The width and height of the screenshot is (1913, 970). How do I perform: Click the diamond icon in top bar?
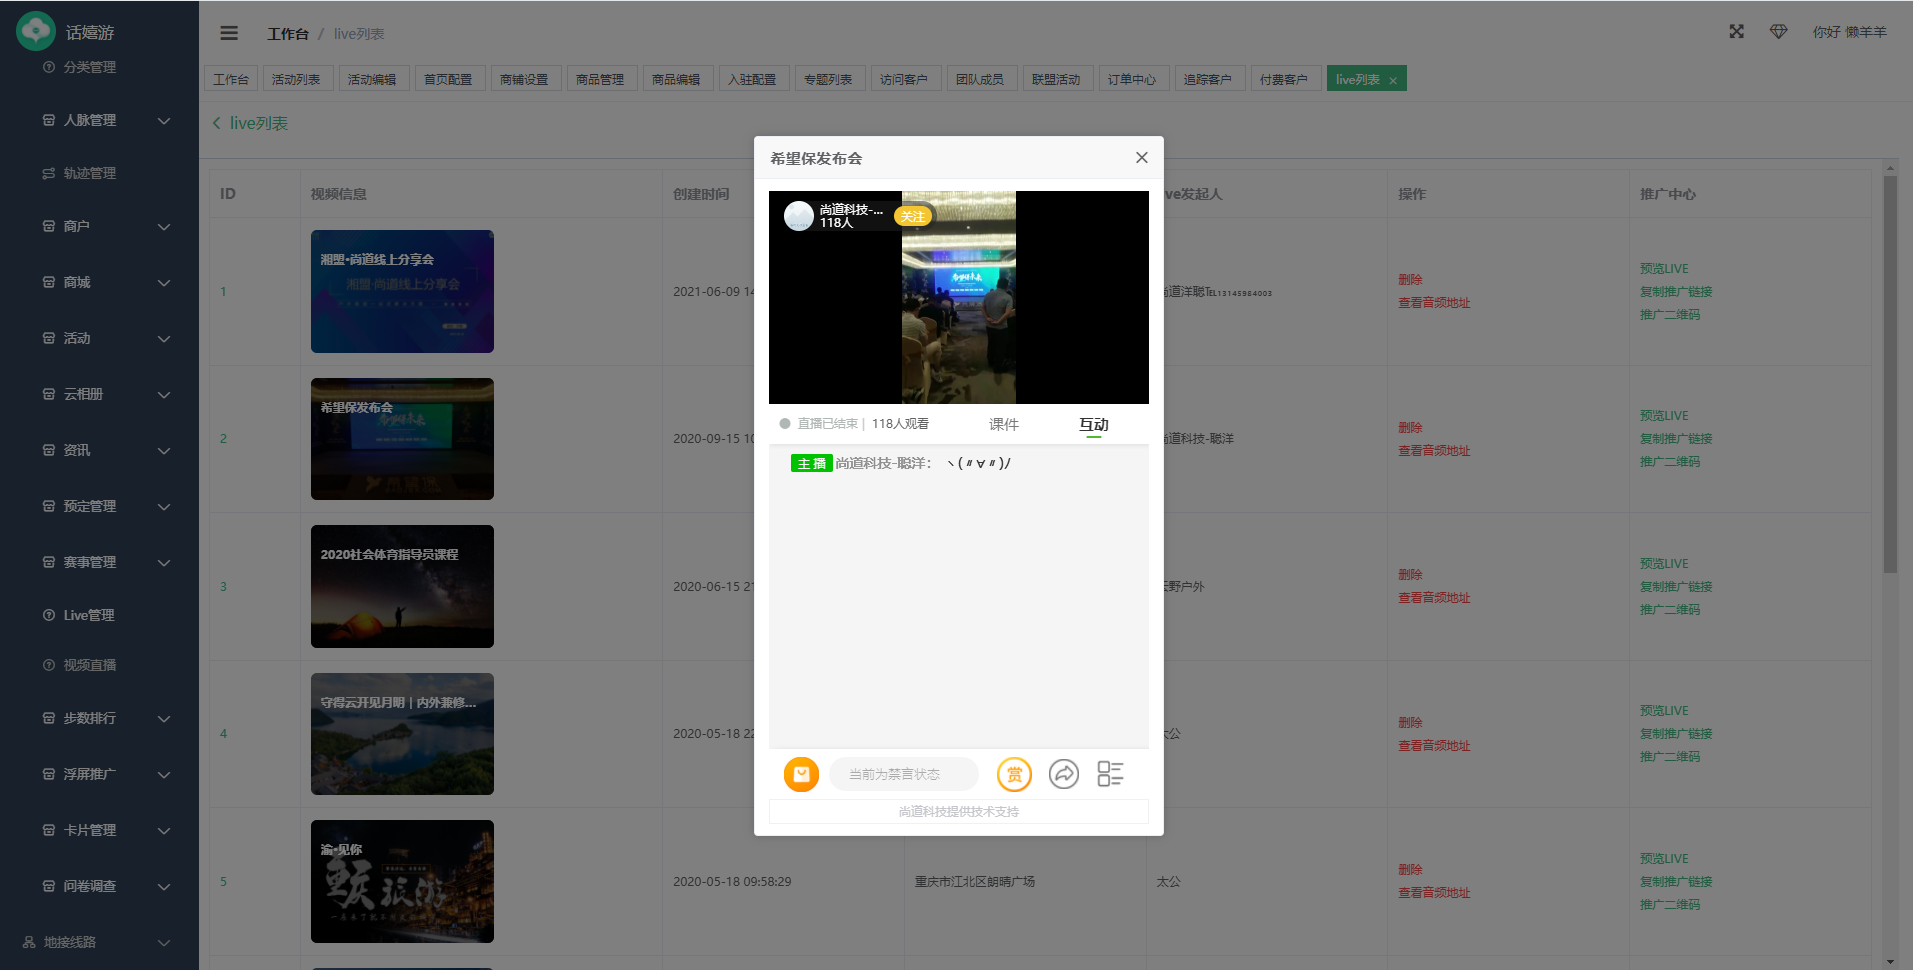(x=1779, y=32)
